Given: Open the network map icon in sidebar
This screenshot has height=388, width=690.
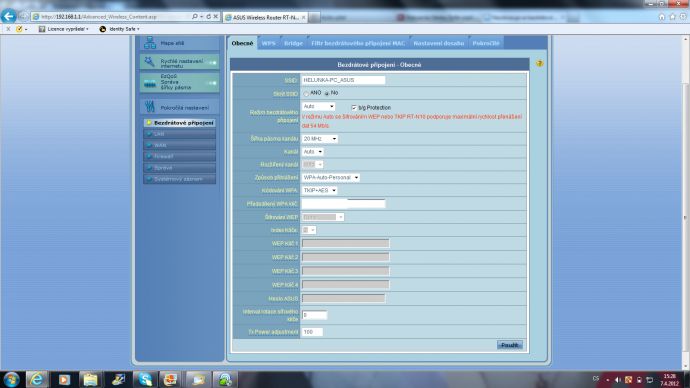Looking at the screenshot, I should [x=150, y=43].
